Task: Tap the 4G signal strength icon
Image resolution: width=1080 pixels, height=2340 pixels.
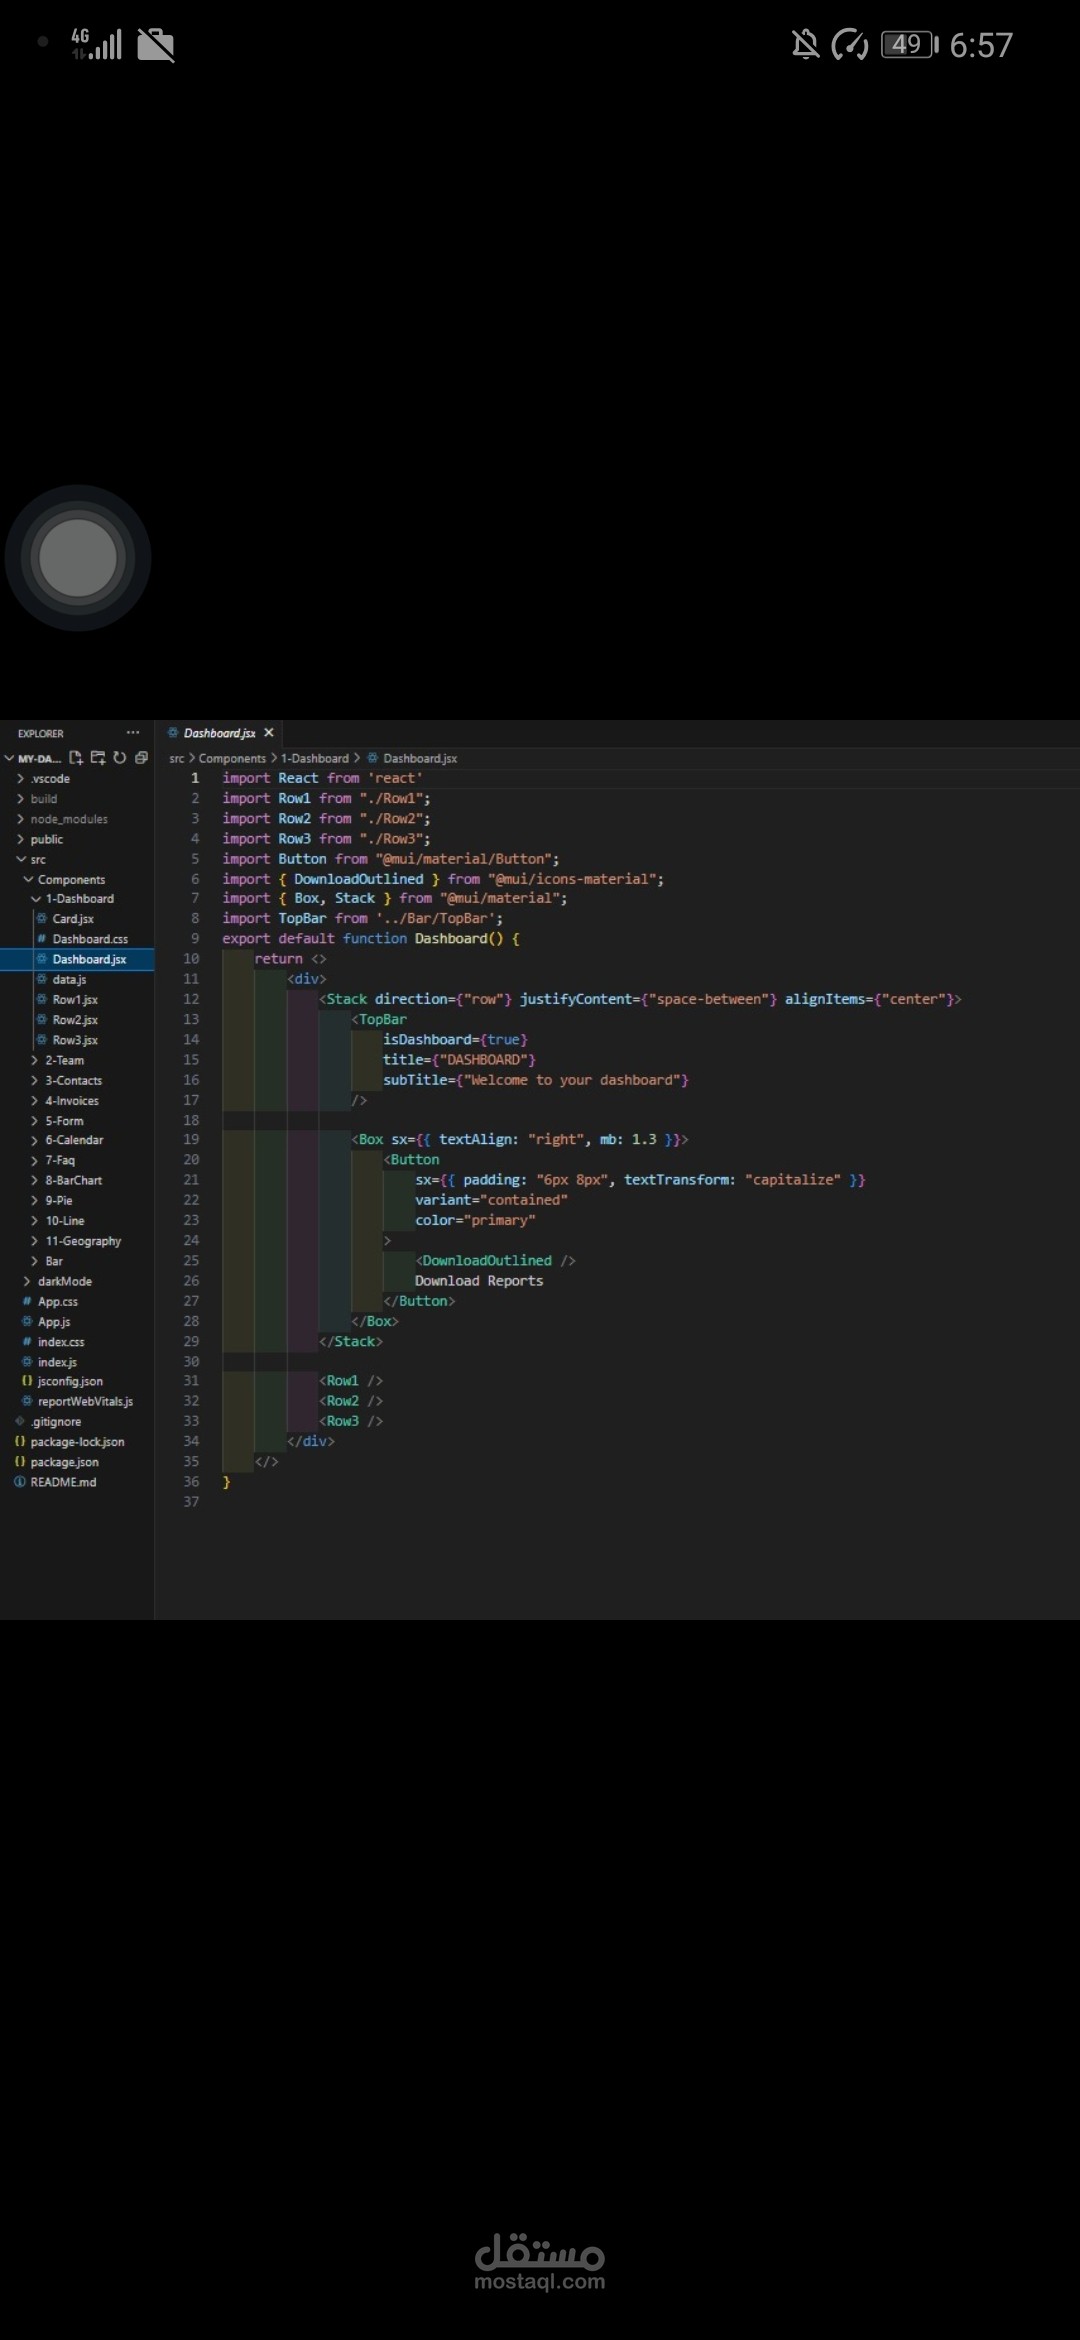Action: 97,43
